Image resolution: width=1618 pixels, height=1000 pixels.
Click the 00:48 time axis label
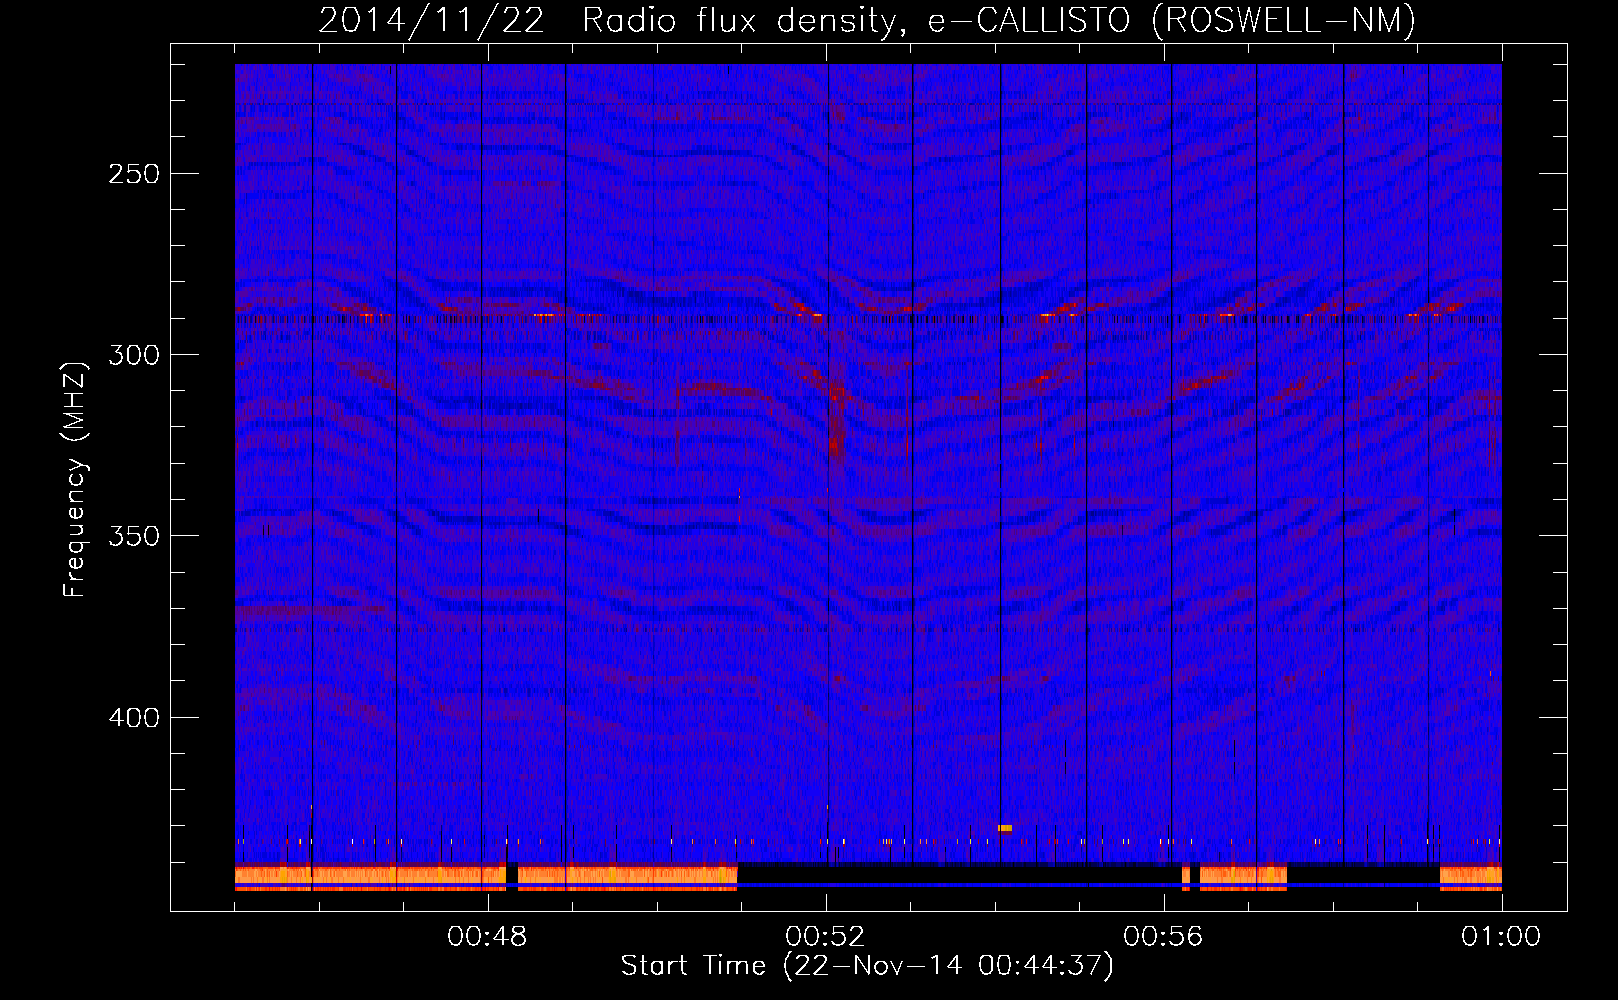(488, 937)
